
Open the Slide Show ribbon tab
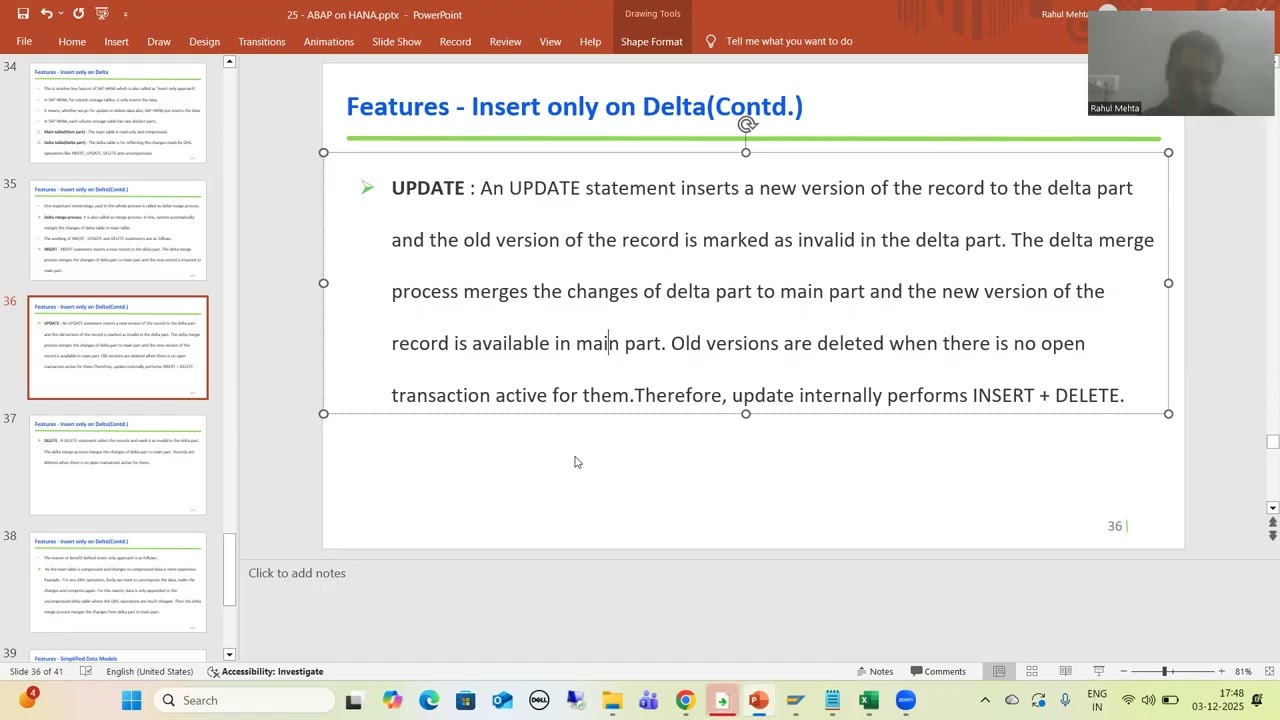(x=397, y=41)
